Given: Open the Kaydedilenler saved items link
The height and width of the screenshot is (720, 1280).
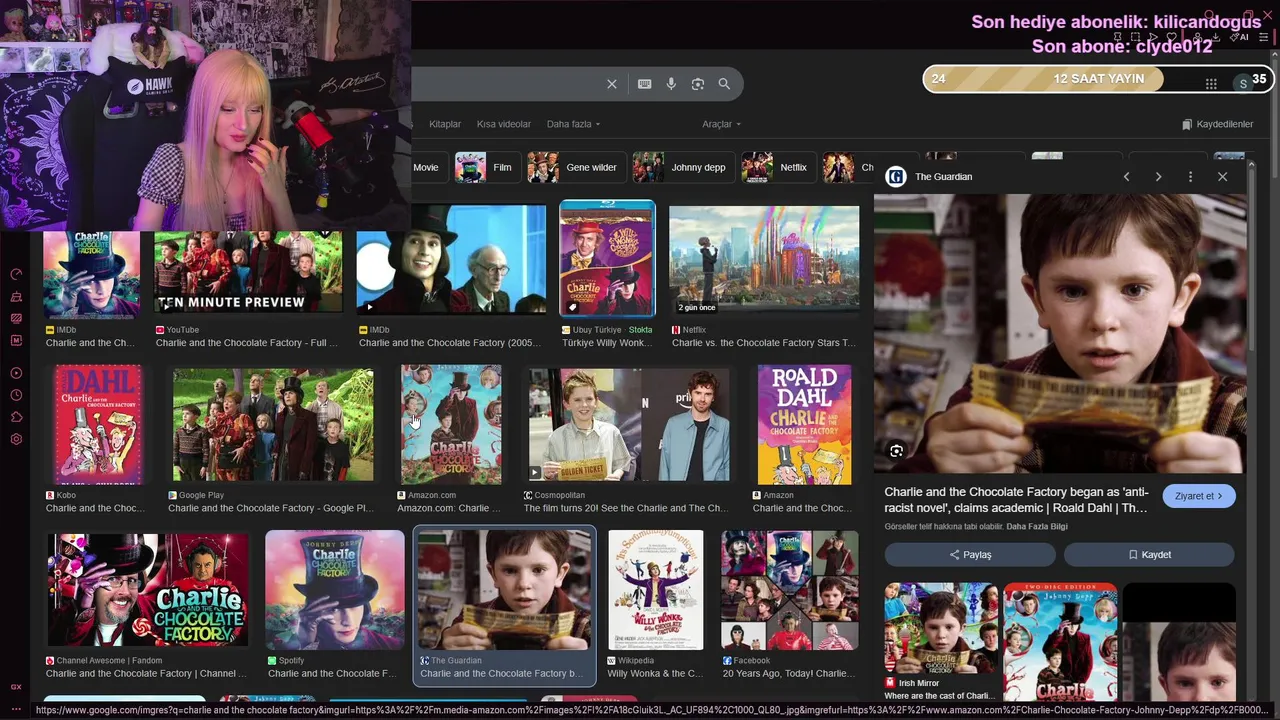Looking at the screenshot, I should 1217,124.
